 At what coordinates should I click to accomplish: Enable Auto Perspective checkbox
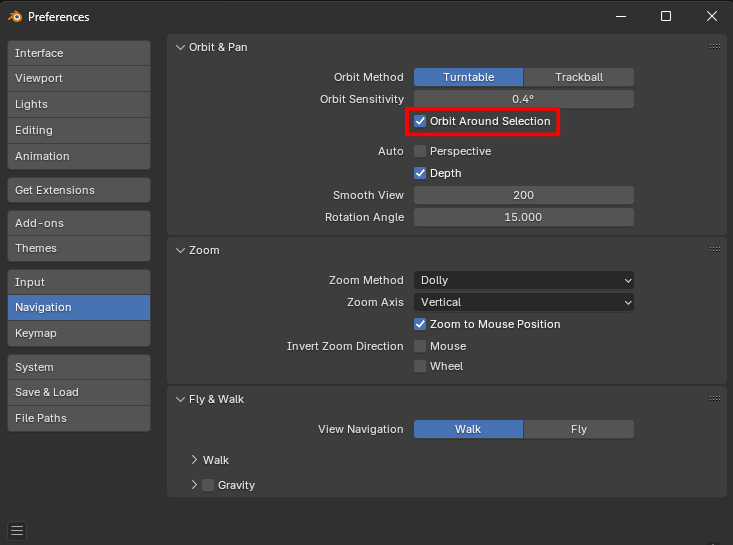tap(420, 151)
